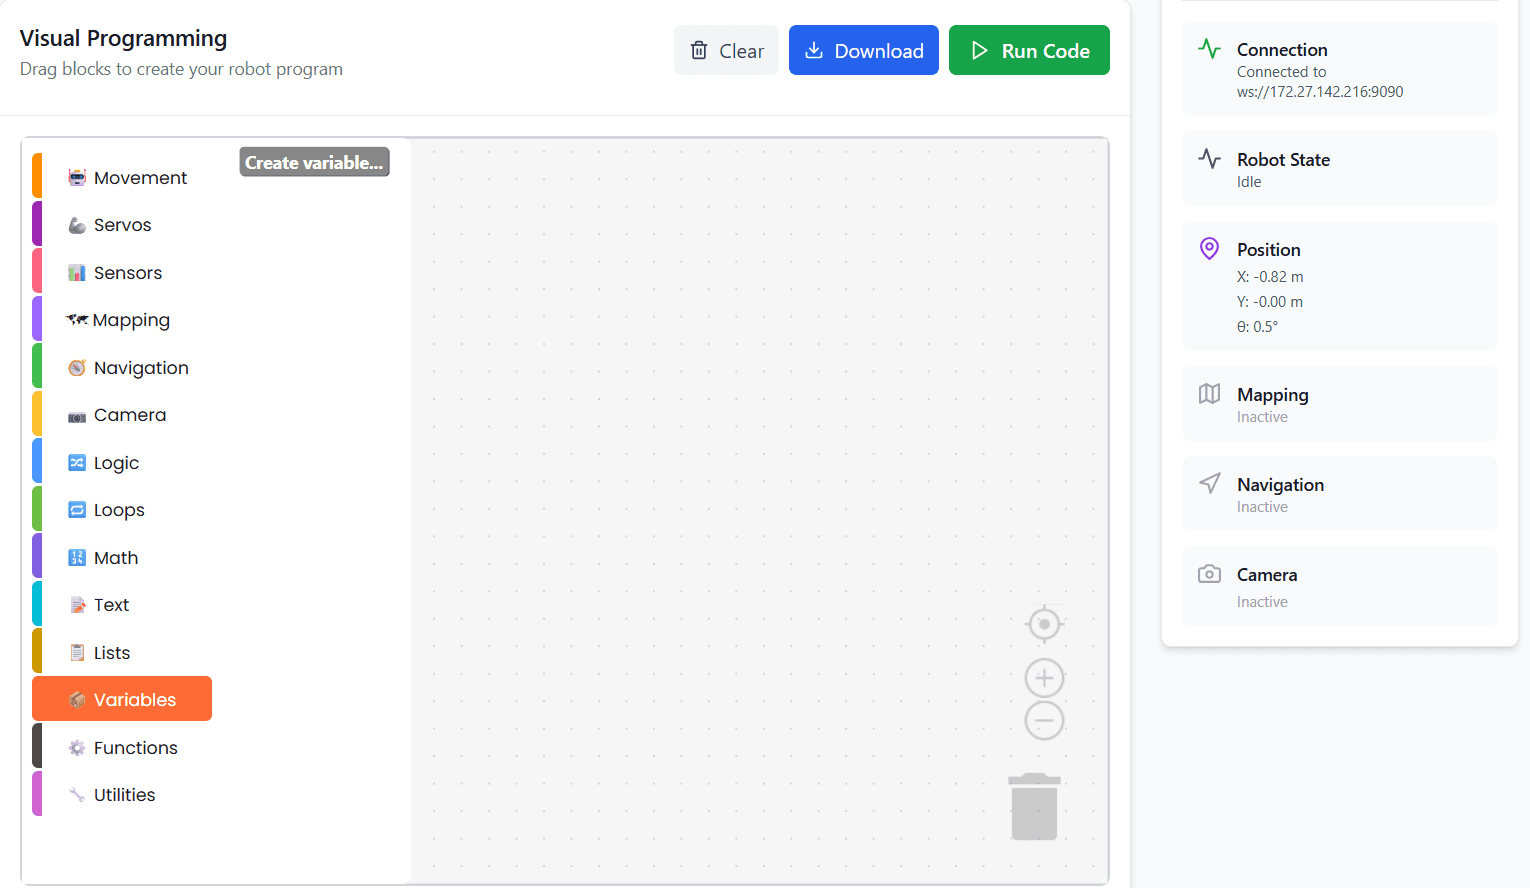Viewport: 1530px width, 888px height.
Task: Zoom out with the minus icon
Action: tap(1044, 720)
